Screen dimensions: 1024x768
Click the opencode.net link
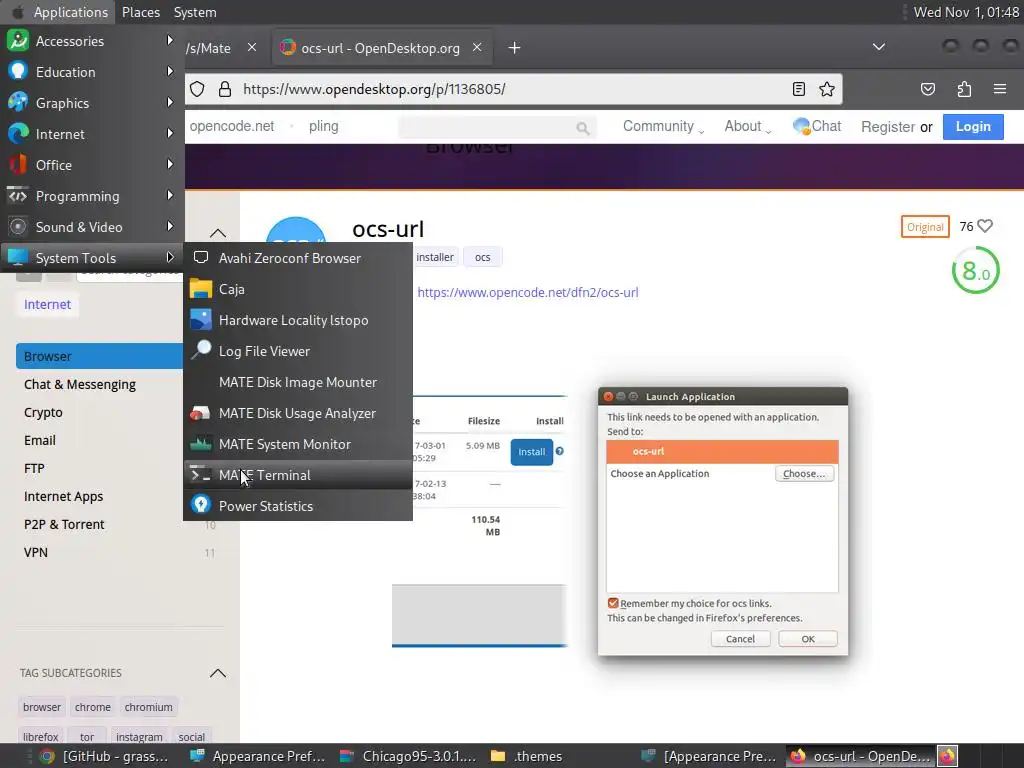pyautogui.click(x=232, y=126)
